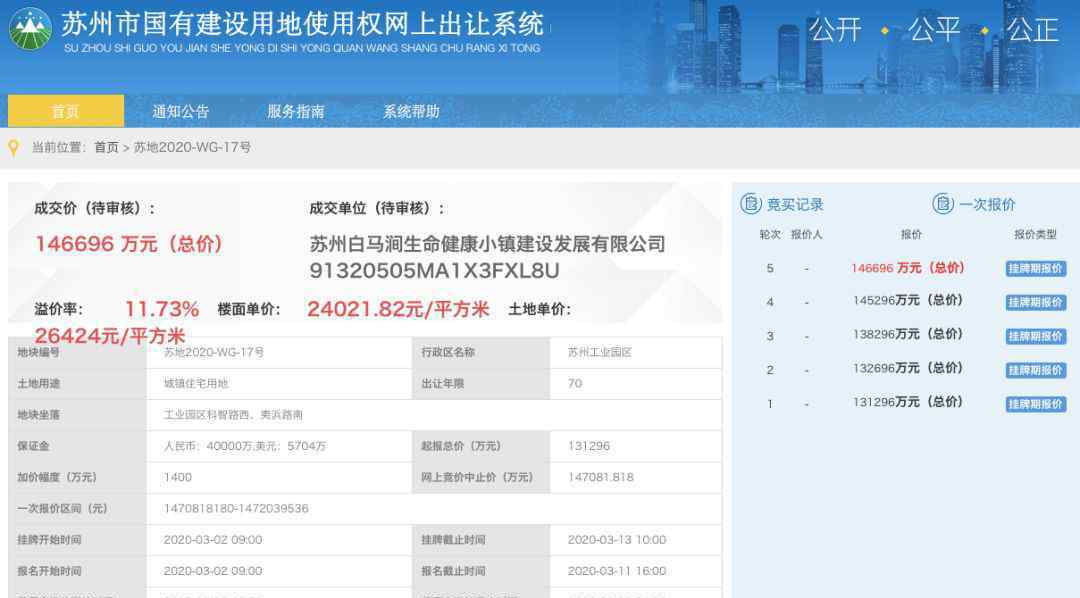Click the yellow location pin icon

point(14,148)
